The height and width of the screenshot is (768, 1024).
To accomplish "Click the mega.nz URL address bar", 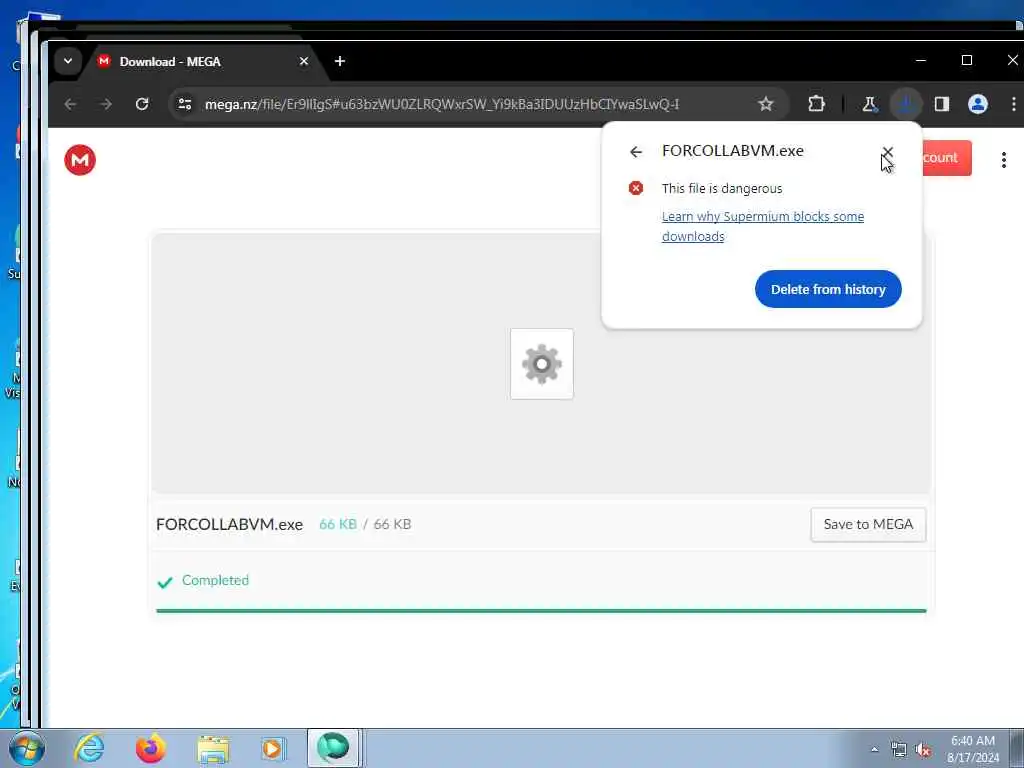I will pyautogui.click(x=441, y=104).
